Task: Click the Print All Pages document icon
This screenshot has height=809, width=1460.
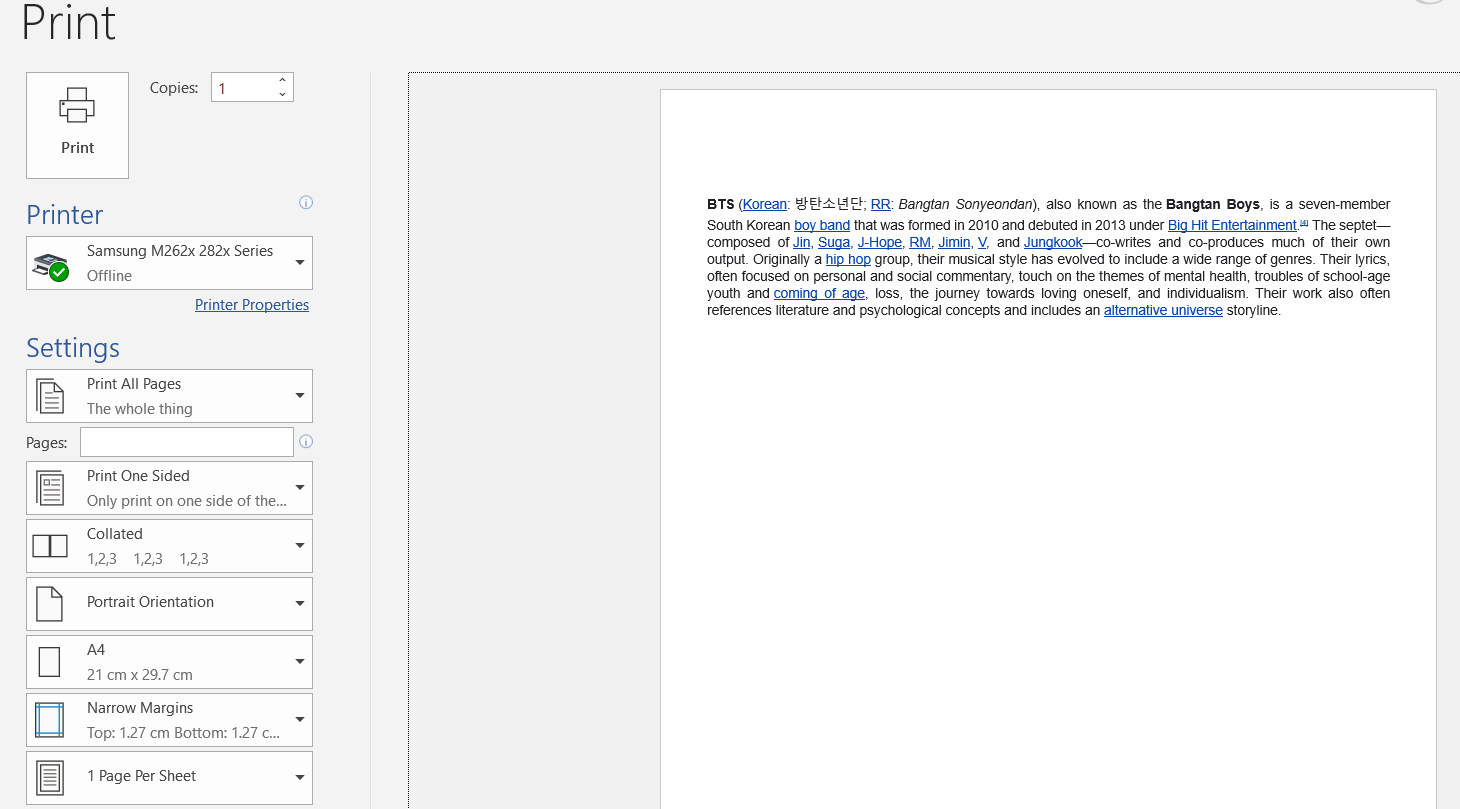Action: pos(50,396)
